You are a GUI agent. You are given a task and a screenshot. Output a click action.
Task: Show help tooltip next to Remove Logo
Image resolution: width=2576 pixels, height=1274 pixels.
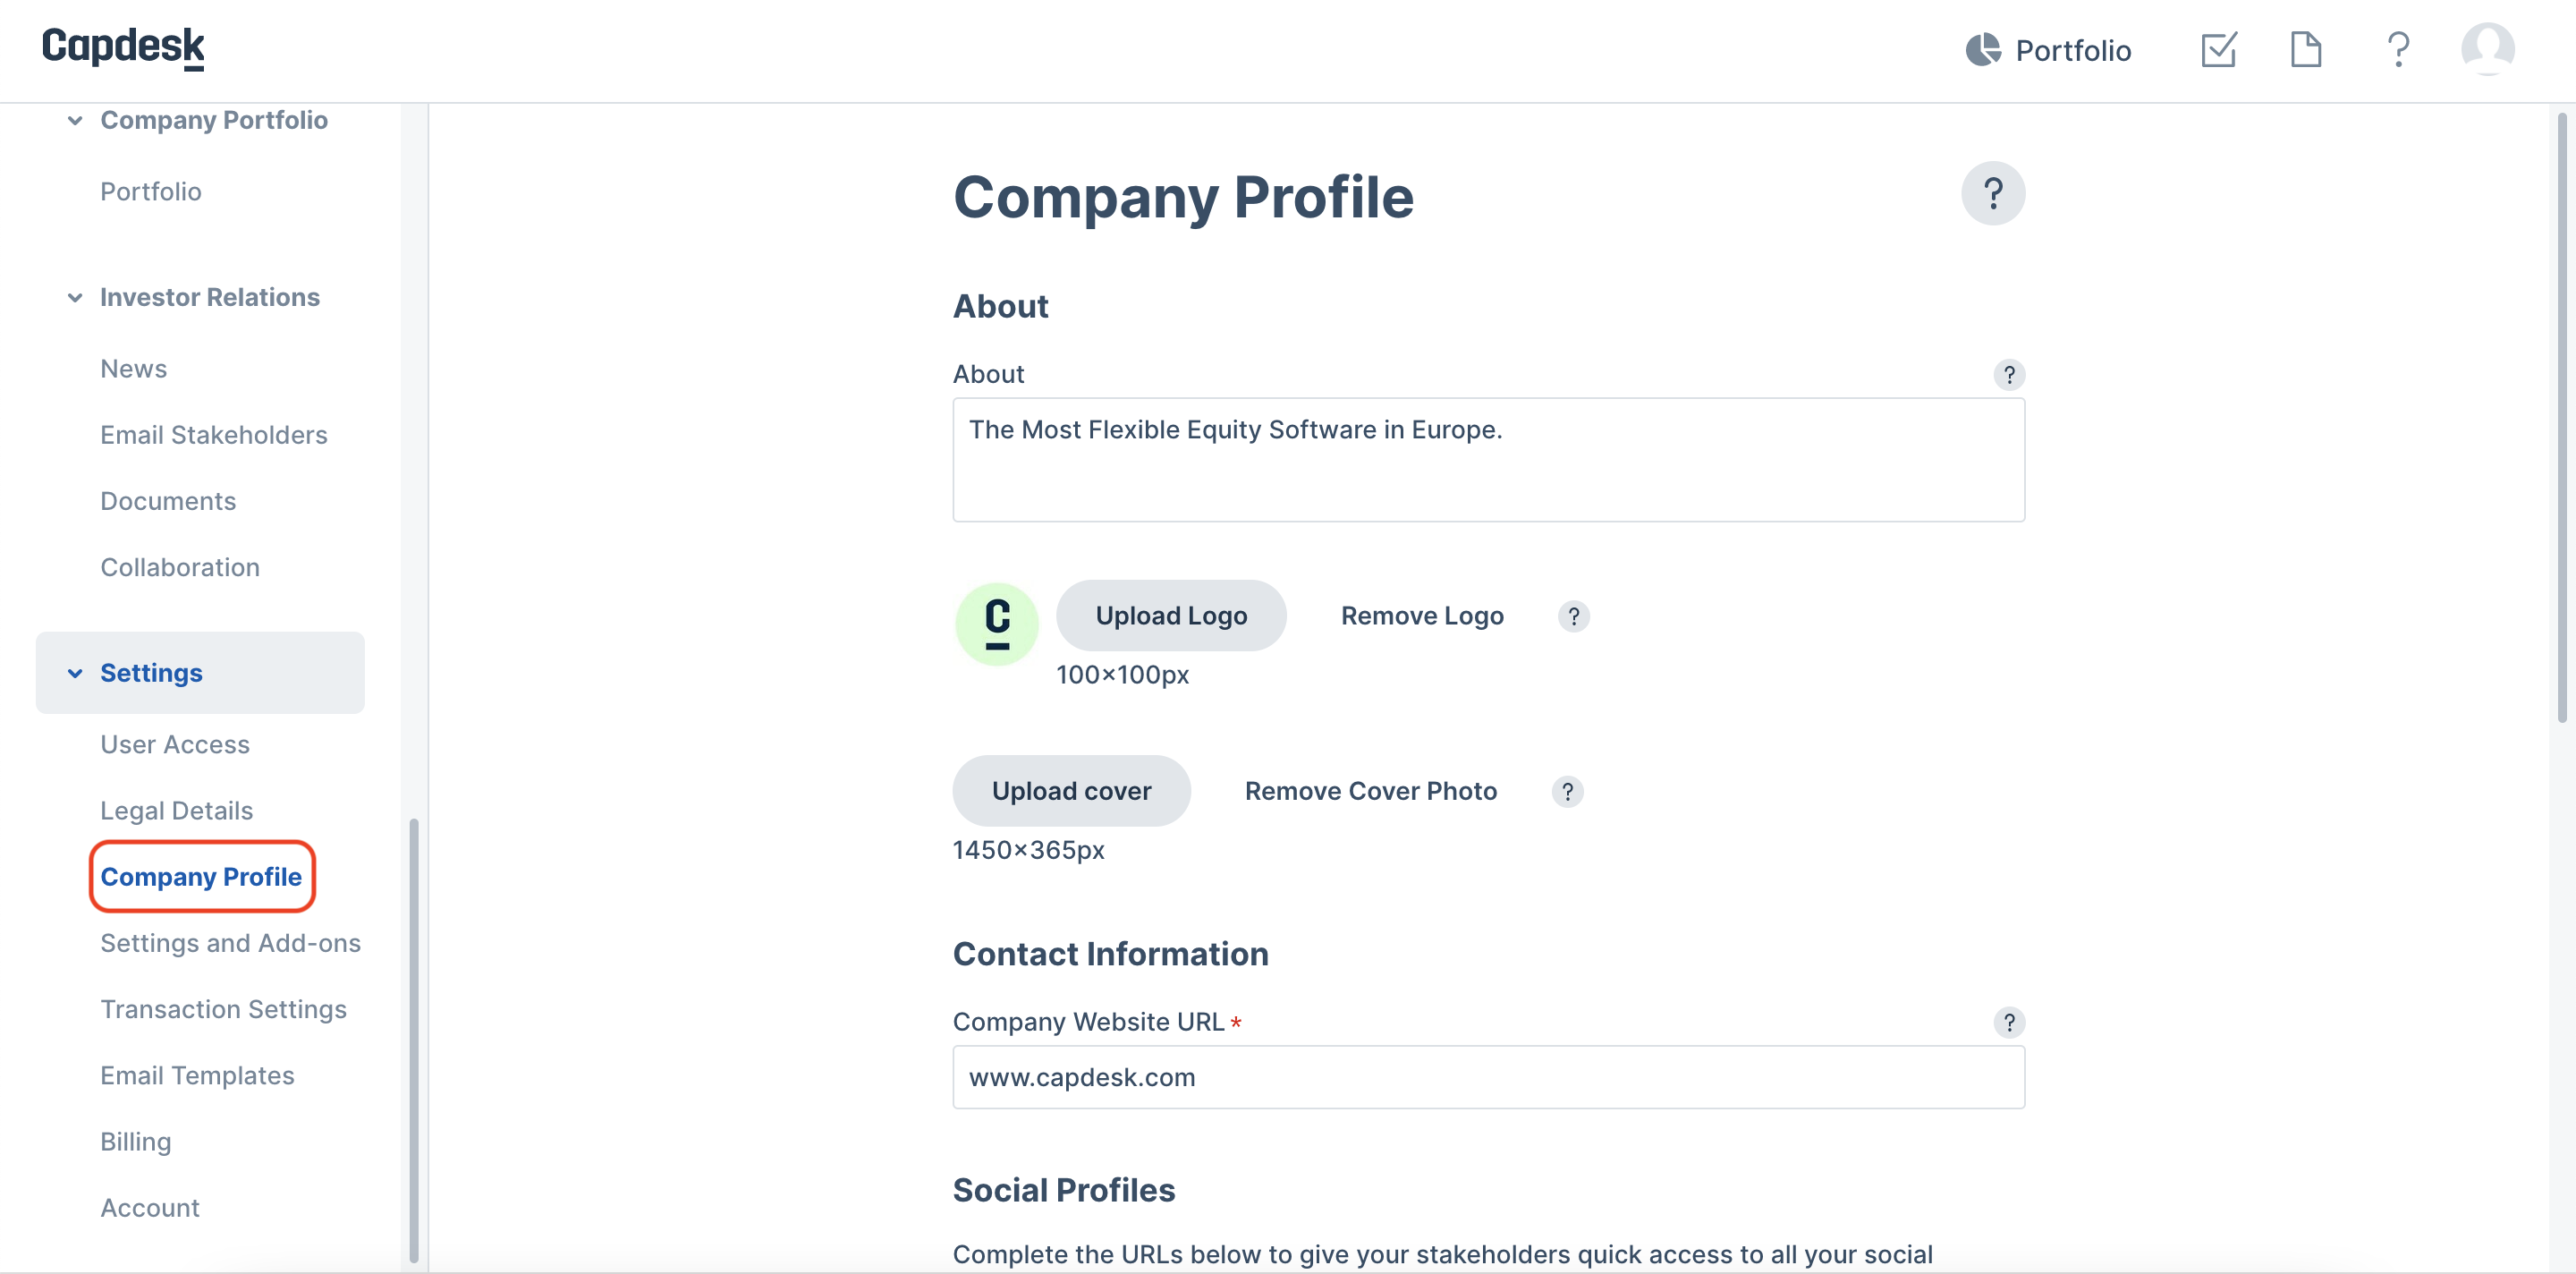click(1573, 616)
